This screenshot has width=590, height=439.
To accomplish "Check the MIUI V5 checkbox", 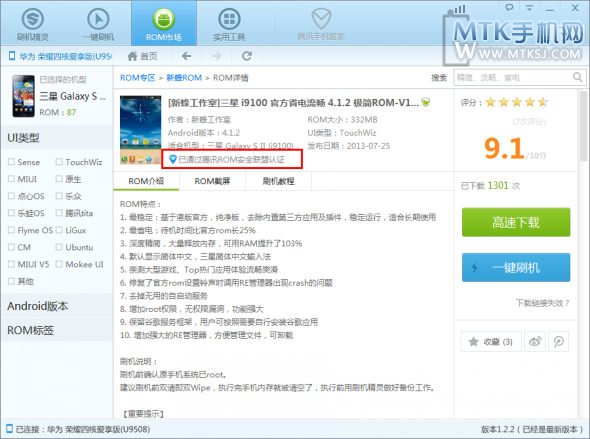I will [x=11, y=264].
